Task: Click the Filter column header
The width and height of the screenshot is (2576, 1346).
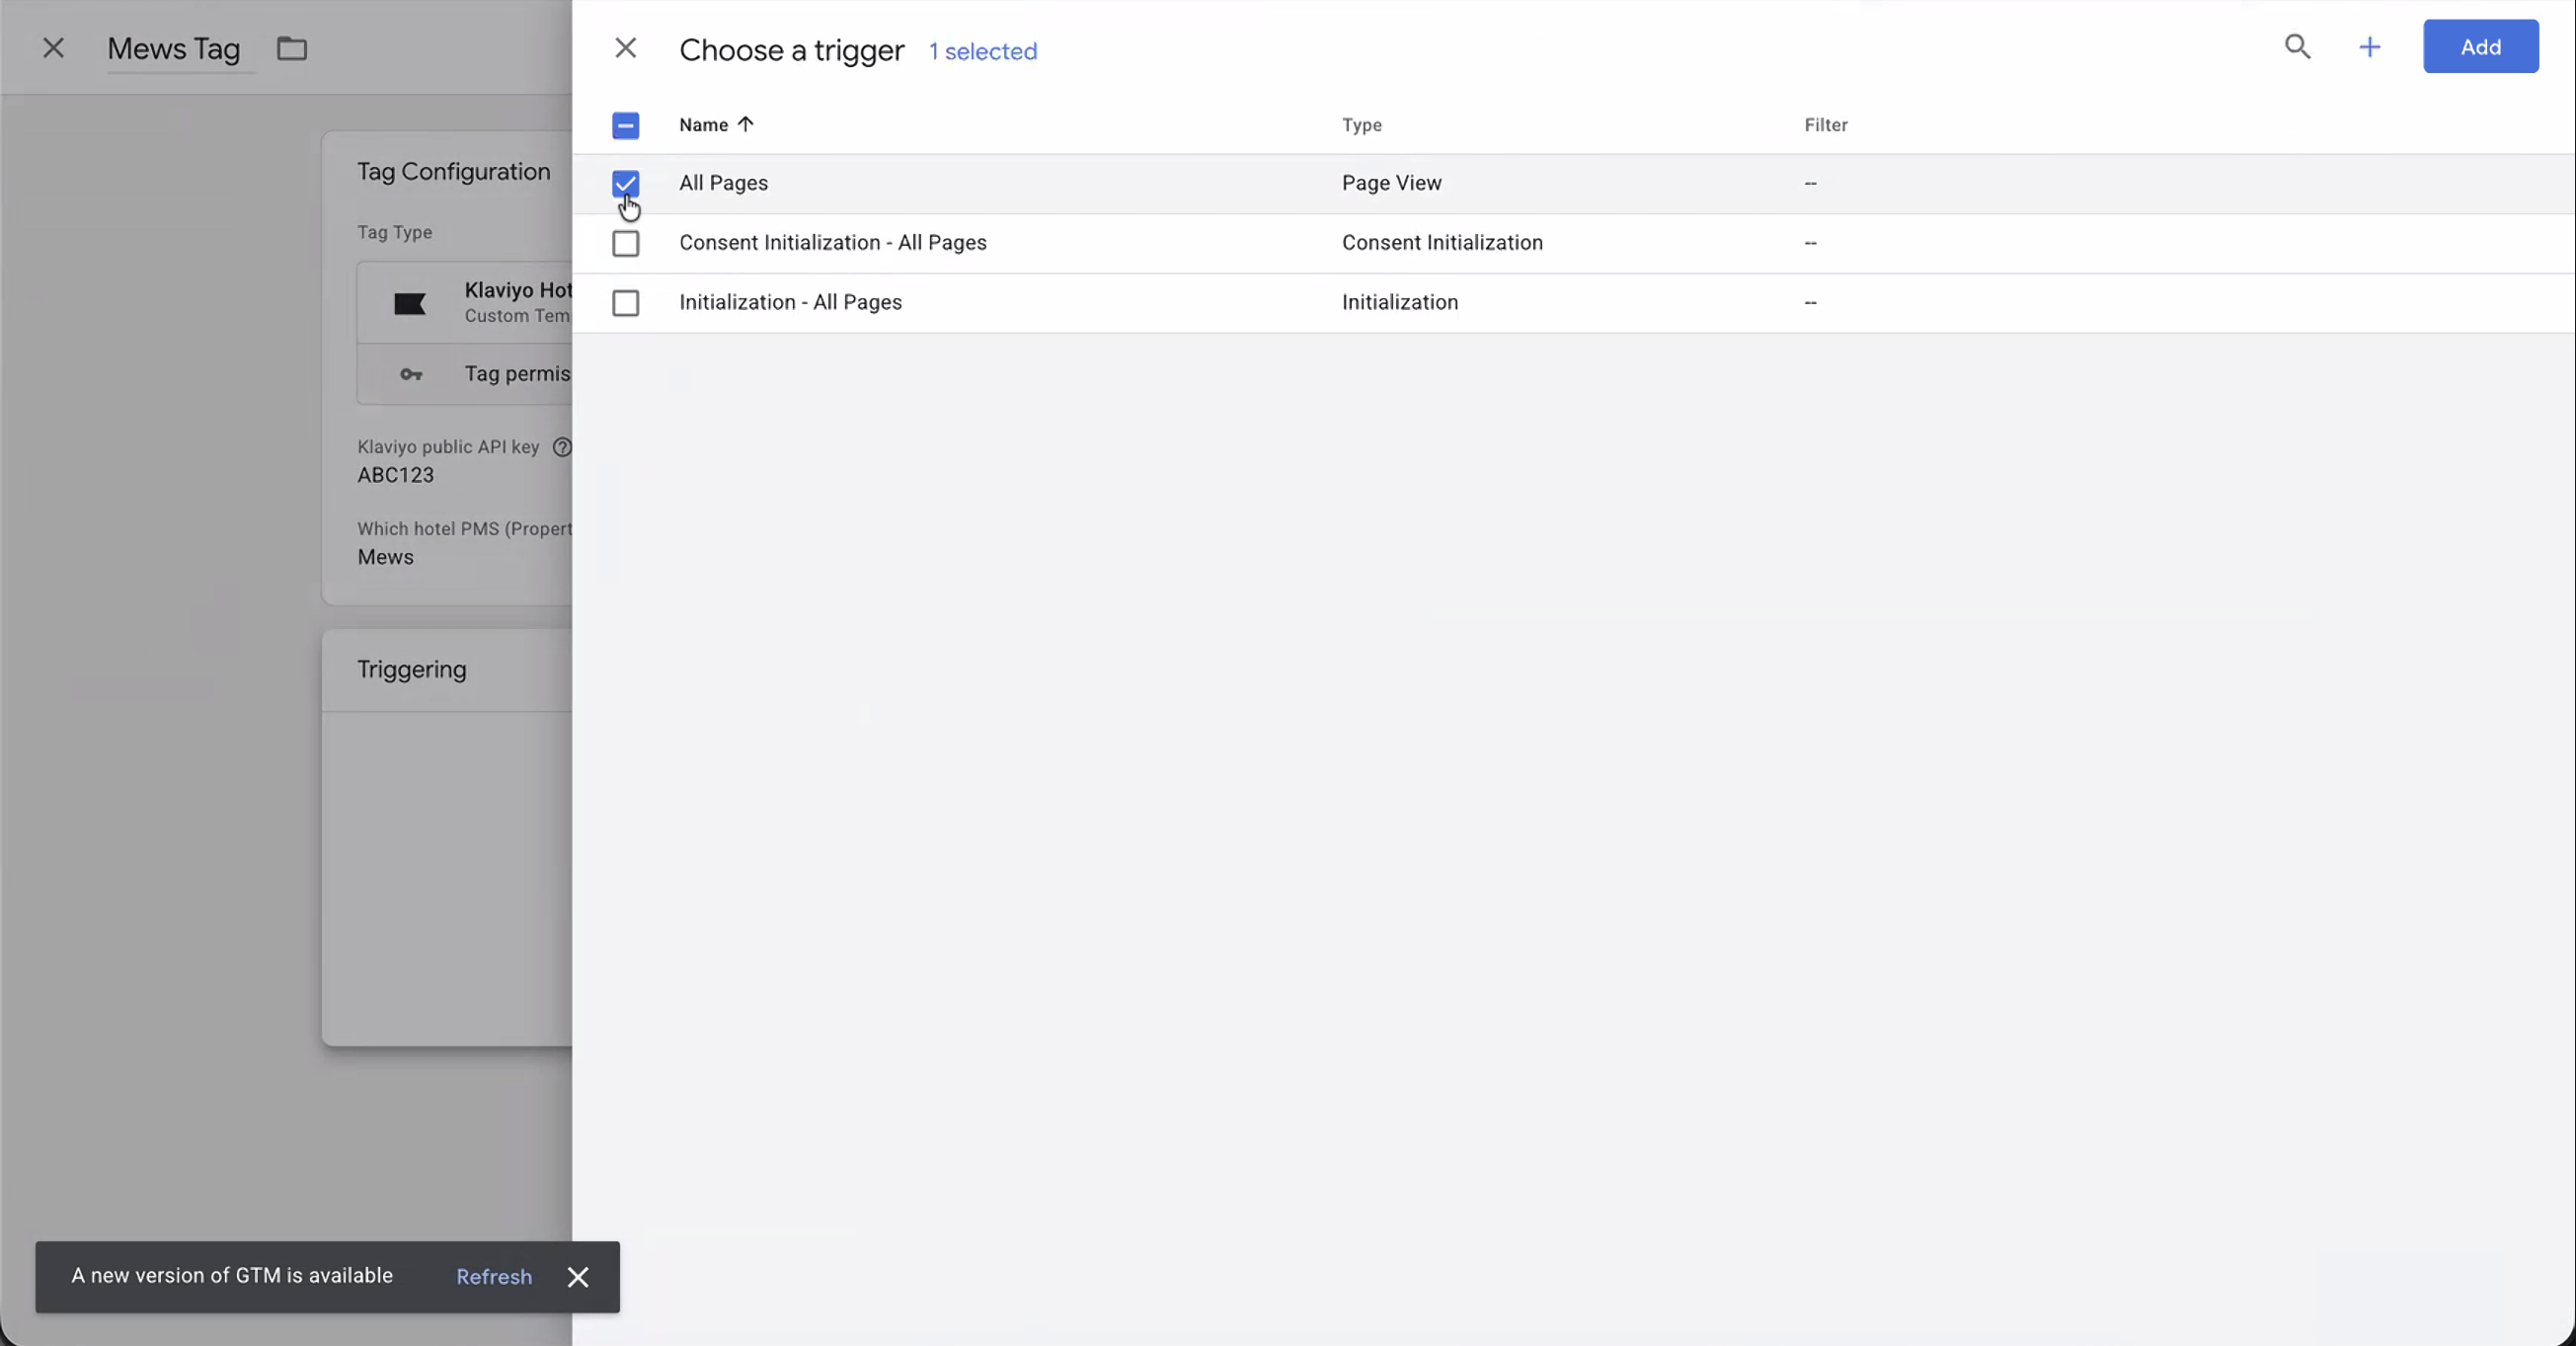Action: coord(1825,125)
